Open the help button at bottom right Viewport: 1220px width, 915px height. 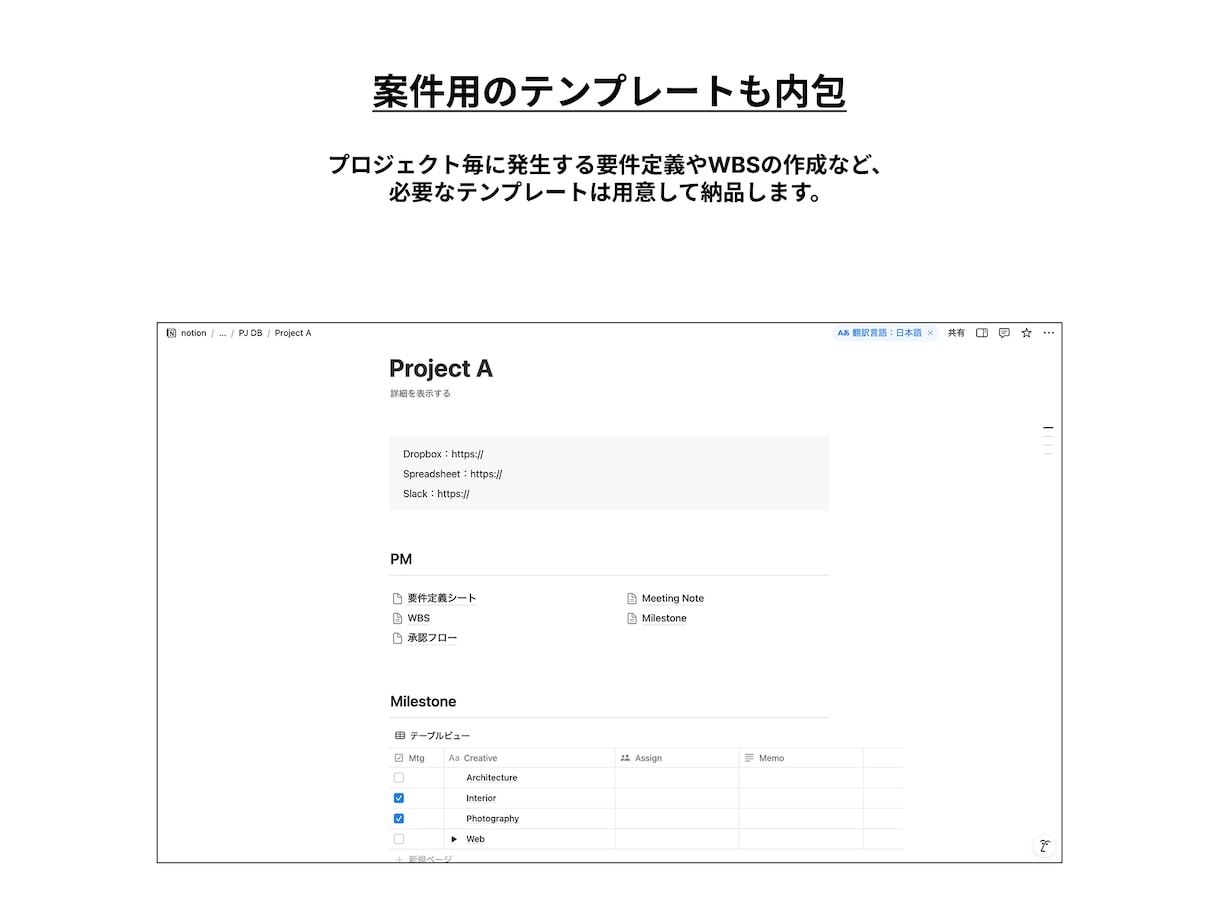tap(1043, 846)
